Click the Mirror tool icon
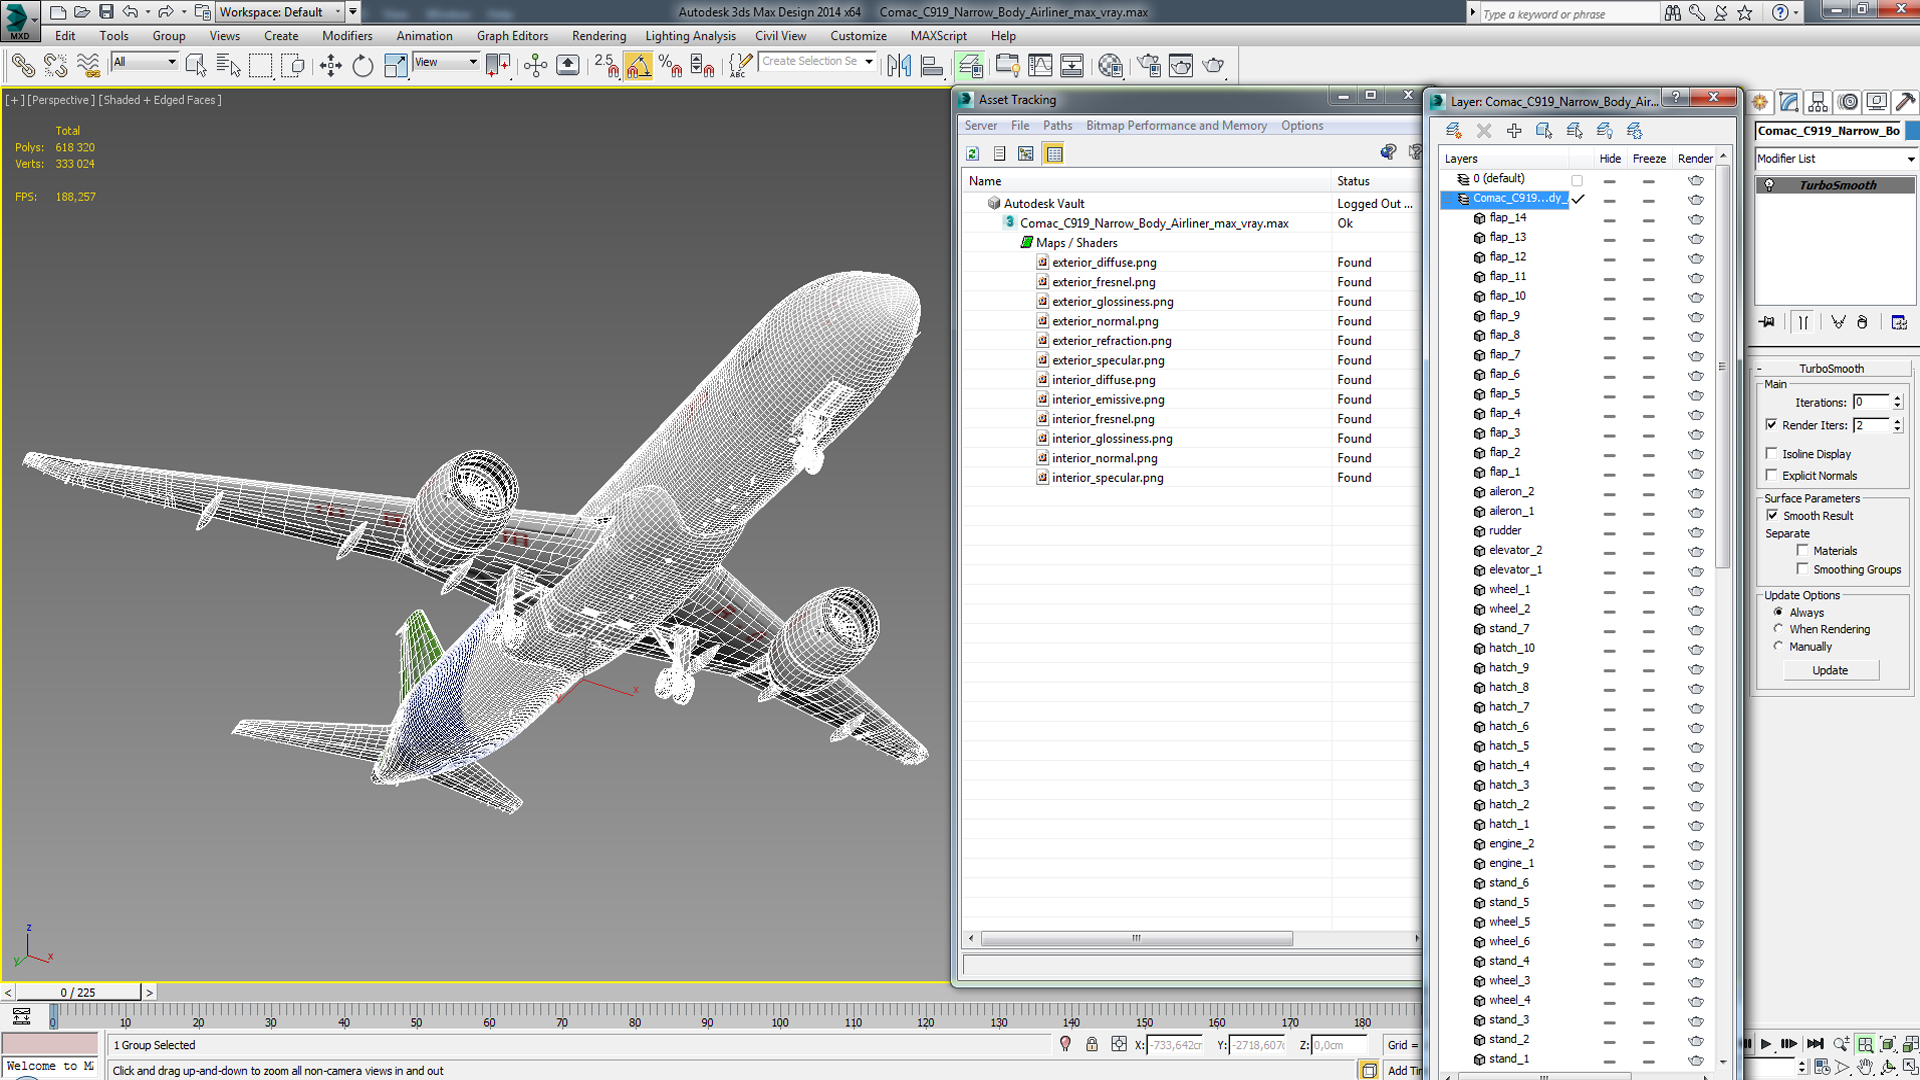Image resolution: width=1920 pixels, height=1080 pixels. coord(899,66)
